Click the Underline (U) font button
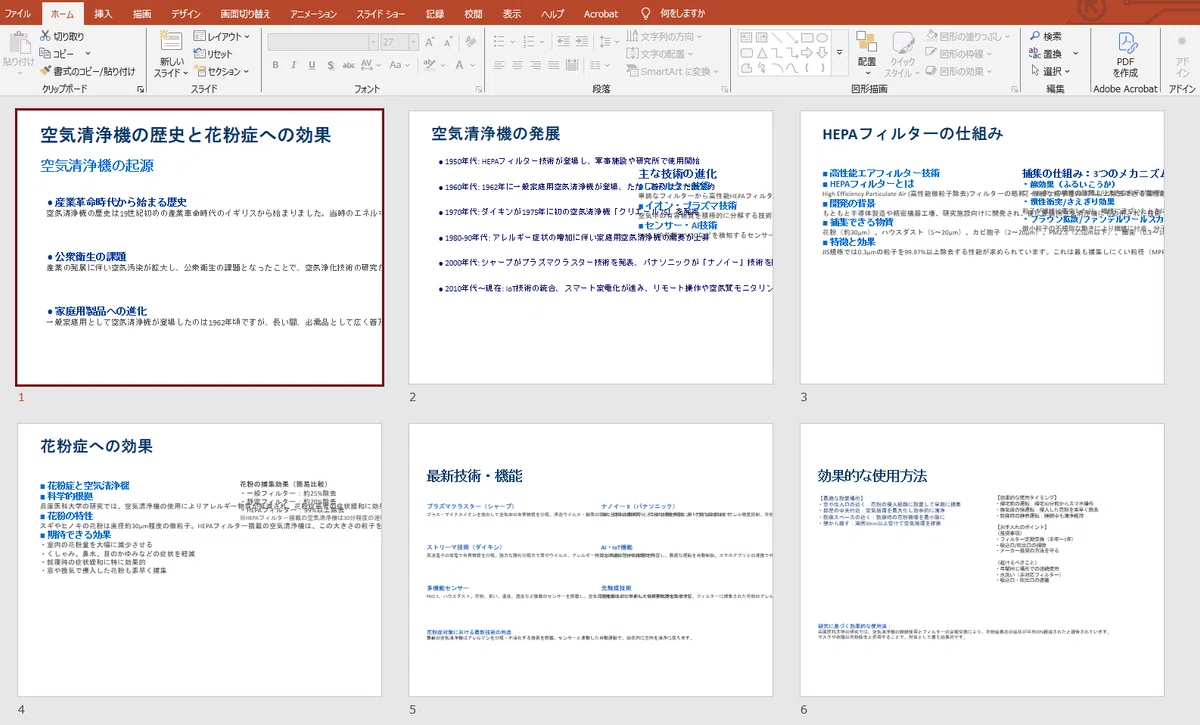The image size is (1200, 725). pos(312,65)
